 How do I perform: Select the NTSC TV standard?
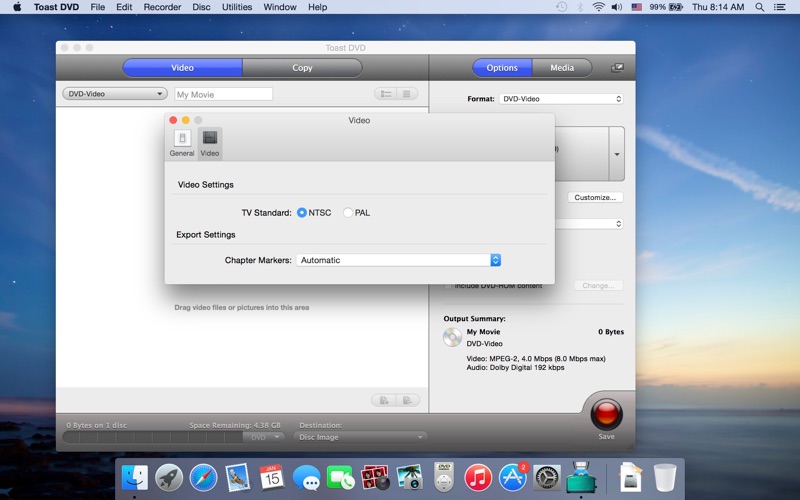(x=302, y=213)
